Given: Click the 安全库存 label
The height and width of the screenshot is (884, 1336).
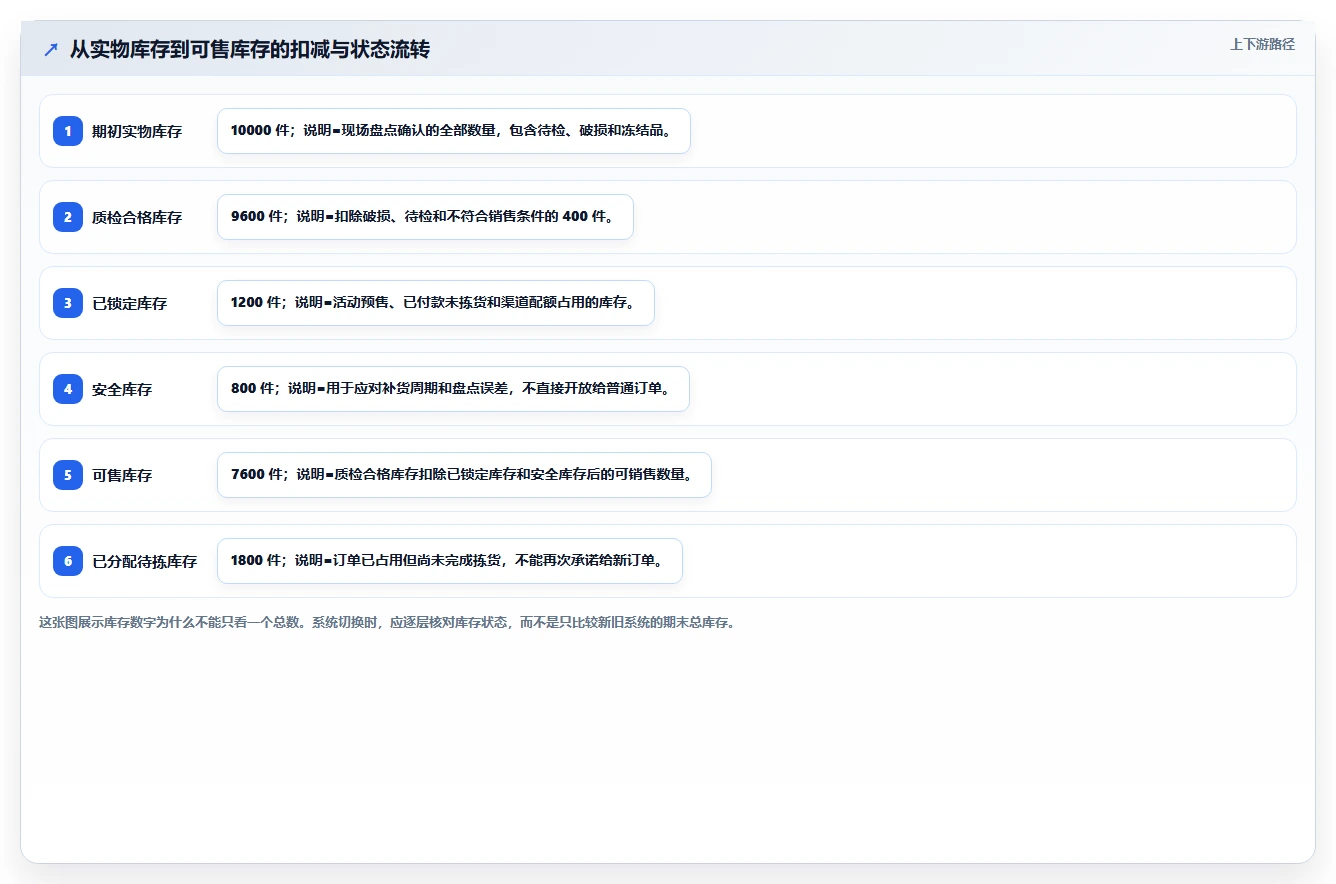Looking at the screenshot, I should point(122,389).
